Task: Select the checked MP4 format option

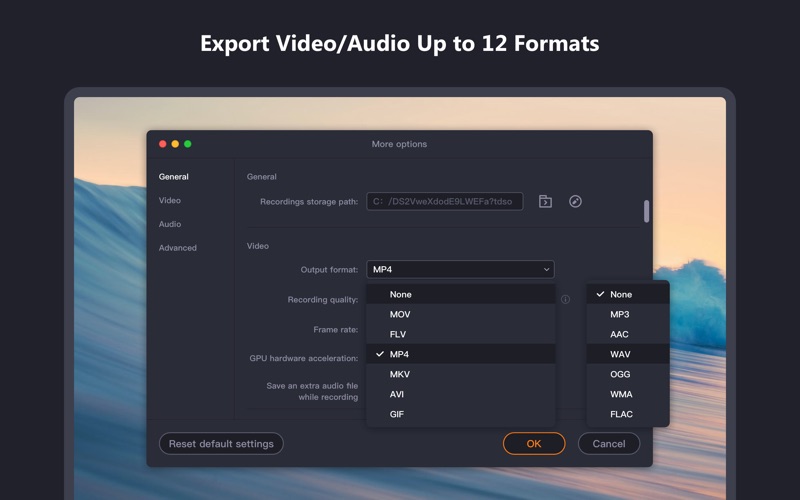Action: [461, 354]
